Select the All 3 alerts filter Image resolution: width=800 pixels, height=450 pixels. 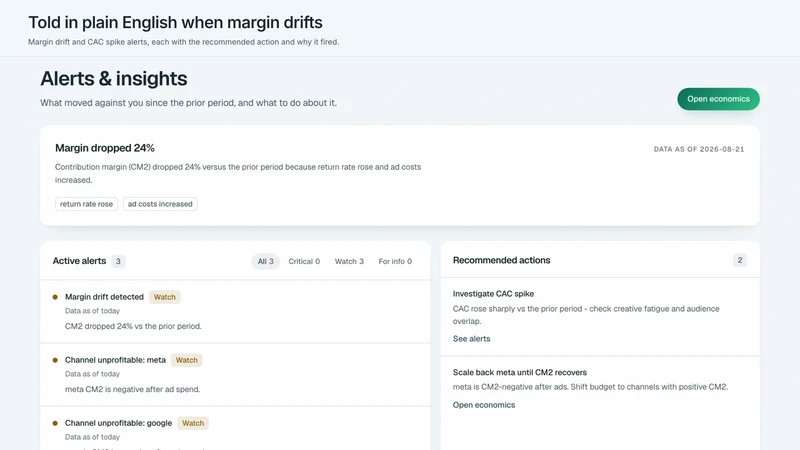tap(265, 261)
